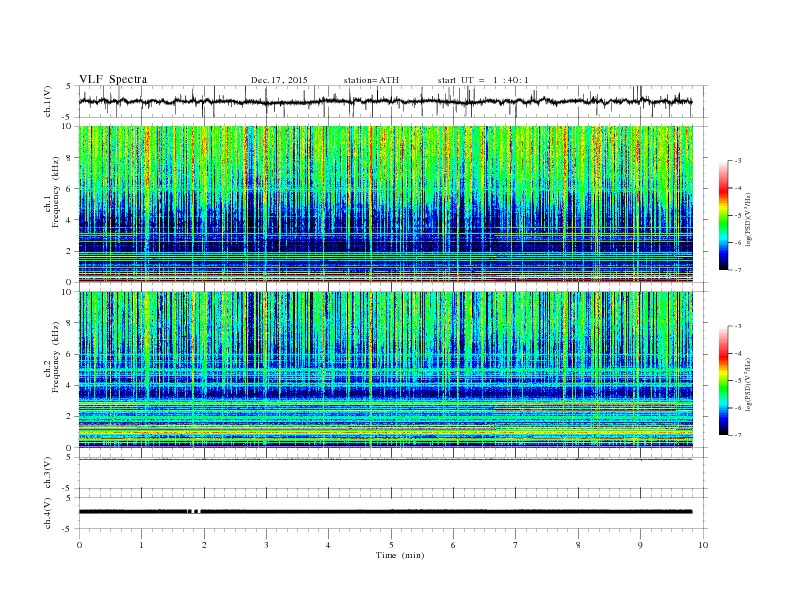Click the "-7" label on ch.1 color bar

pyautogui.click(x=738, y=270)
